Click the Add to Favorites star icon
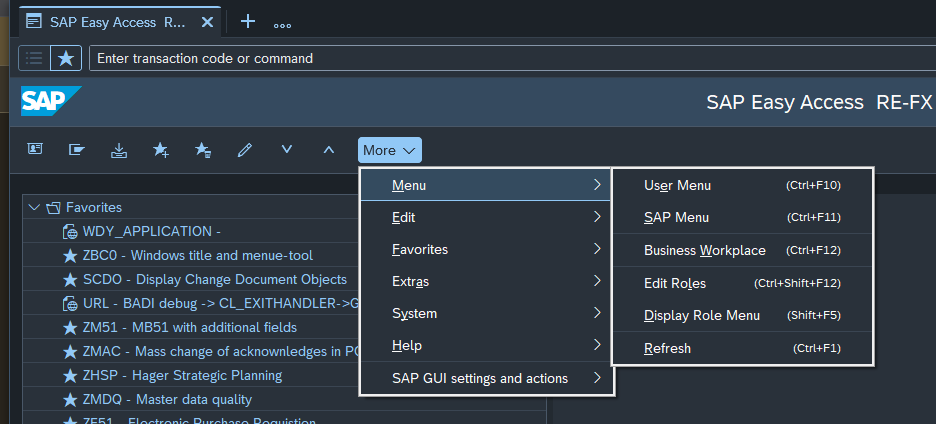 tap(161, 150)
